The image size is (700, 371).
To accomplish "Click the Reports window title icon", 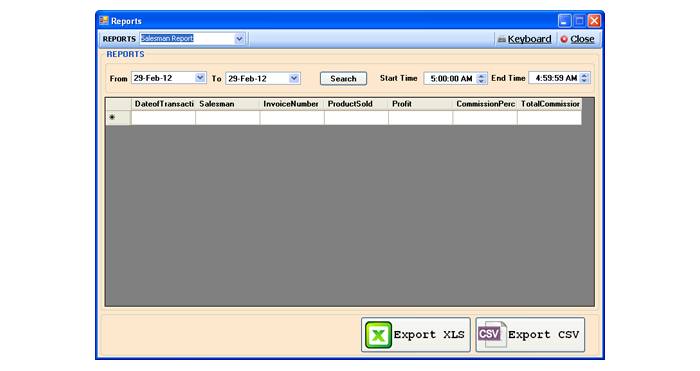I will pos(104,21).
